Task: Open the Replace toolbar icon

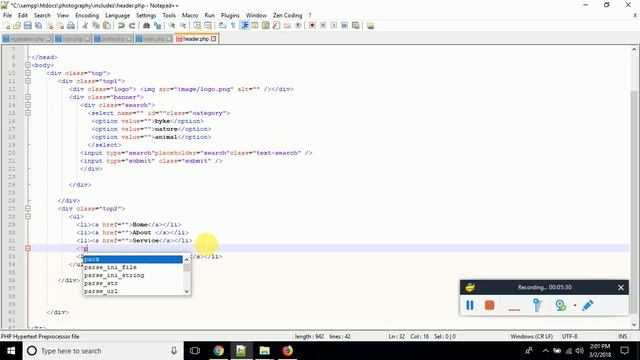Action: click(x=157, y=25)
